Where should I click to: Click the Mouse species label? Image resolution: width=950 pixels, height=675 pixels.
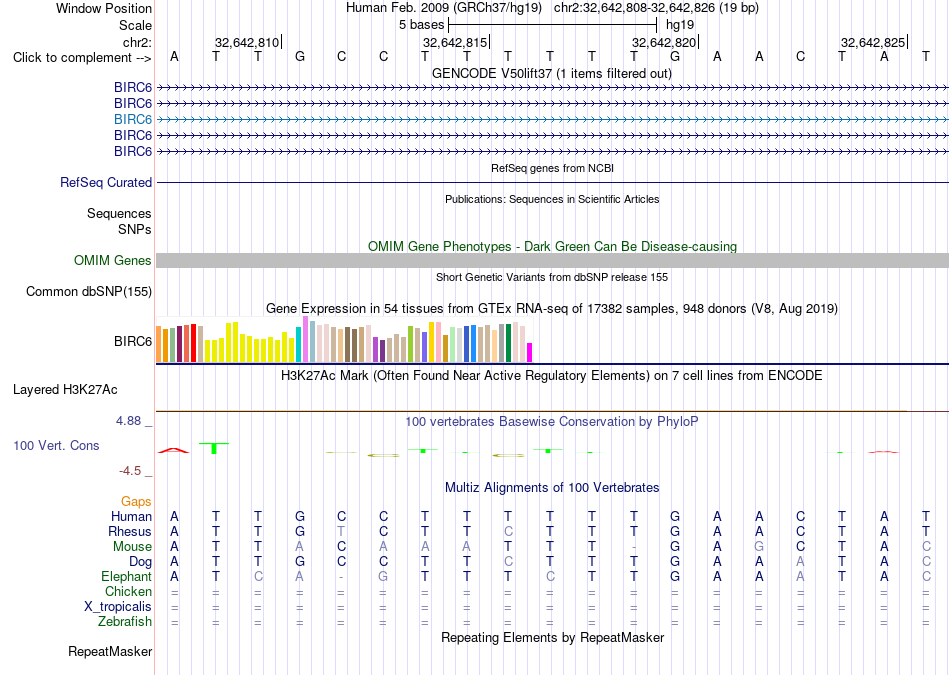(132, 547)
